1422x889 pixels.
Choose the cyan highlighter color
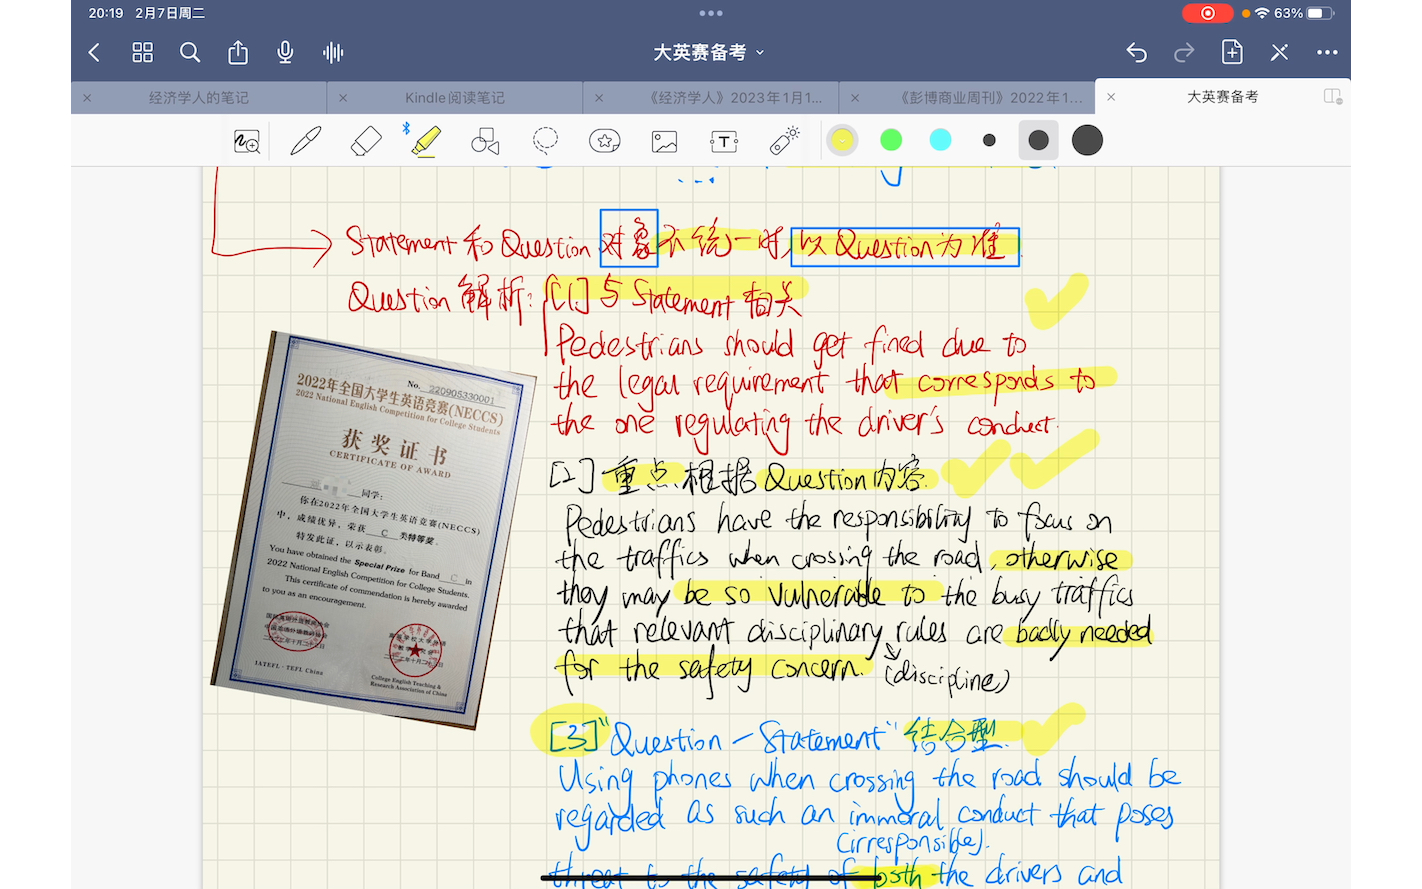(940, 140)
